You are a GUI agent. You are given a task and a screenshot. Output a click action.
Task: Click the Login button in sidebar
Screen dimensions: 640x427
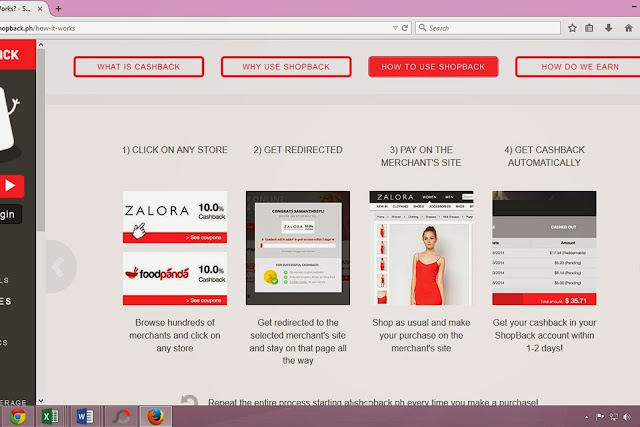9,214
